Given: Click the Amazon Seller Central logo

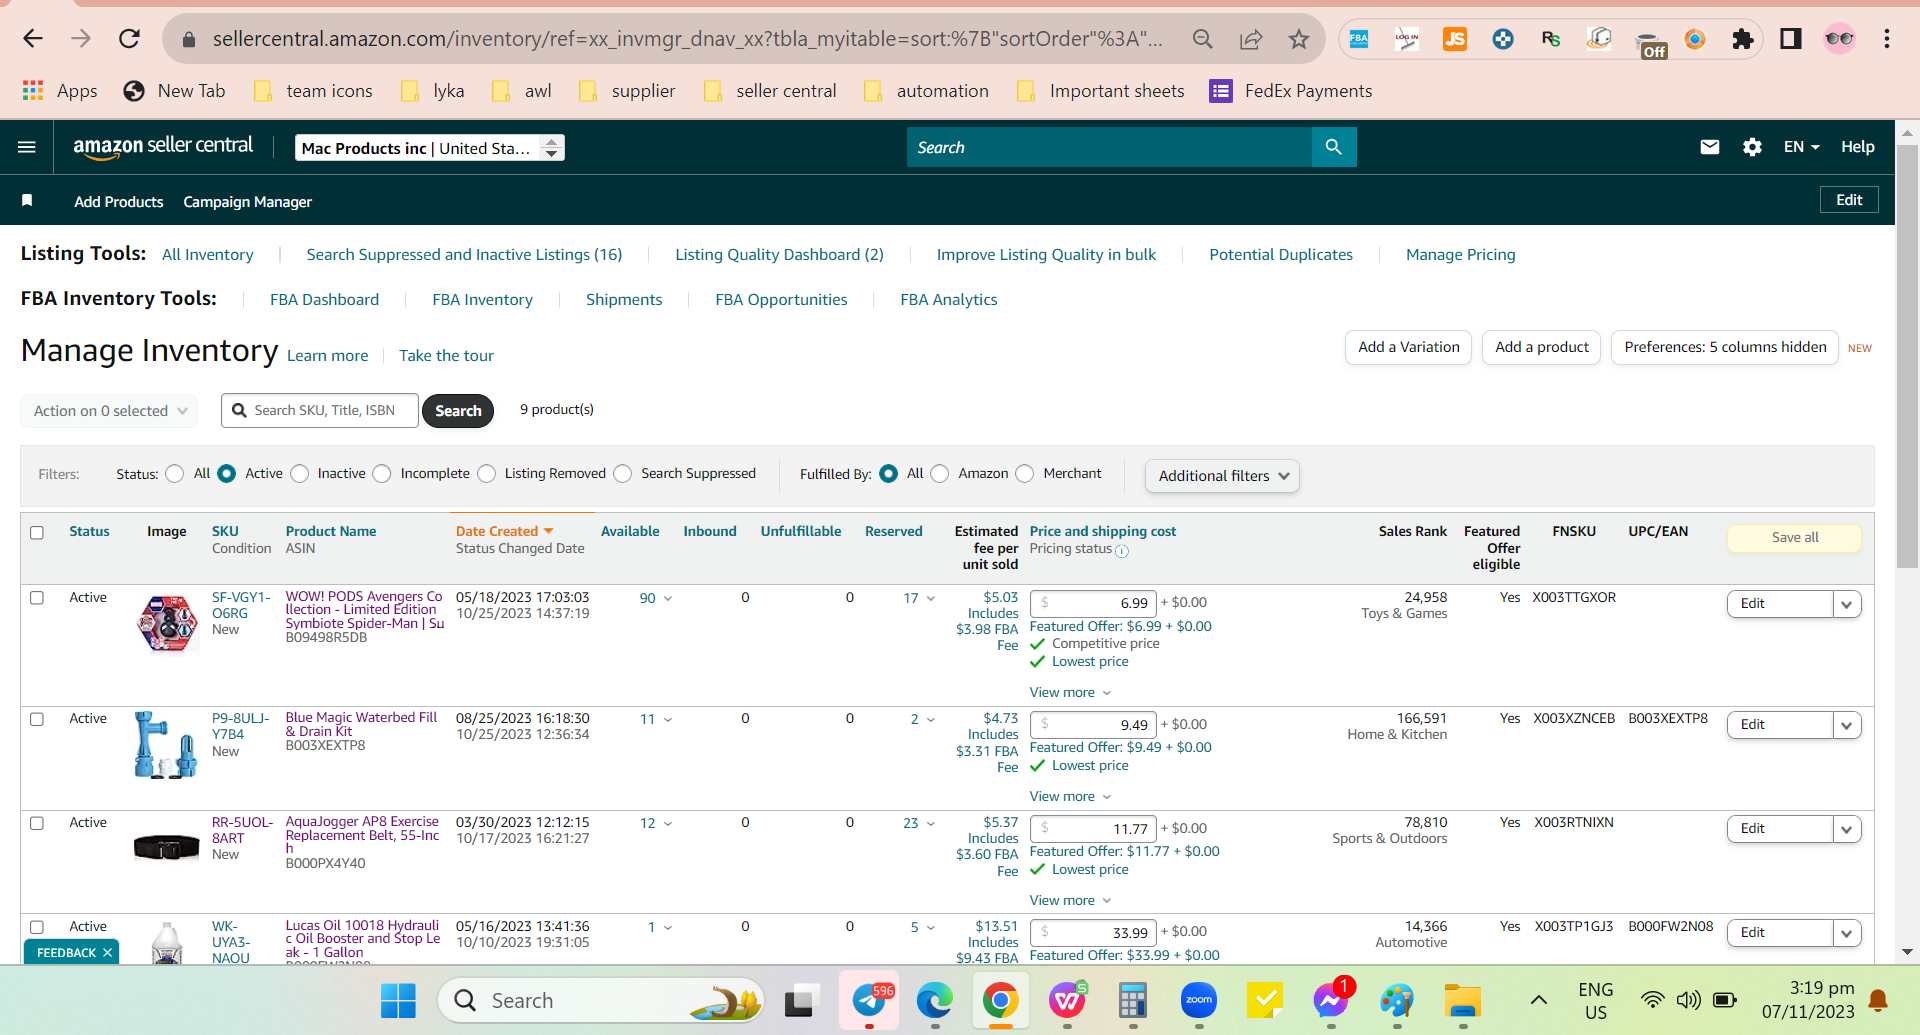Looking at the screenshot, I should [163, 146].
